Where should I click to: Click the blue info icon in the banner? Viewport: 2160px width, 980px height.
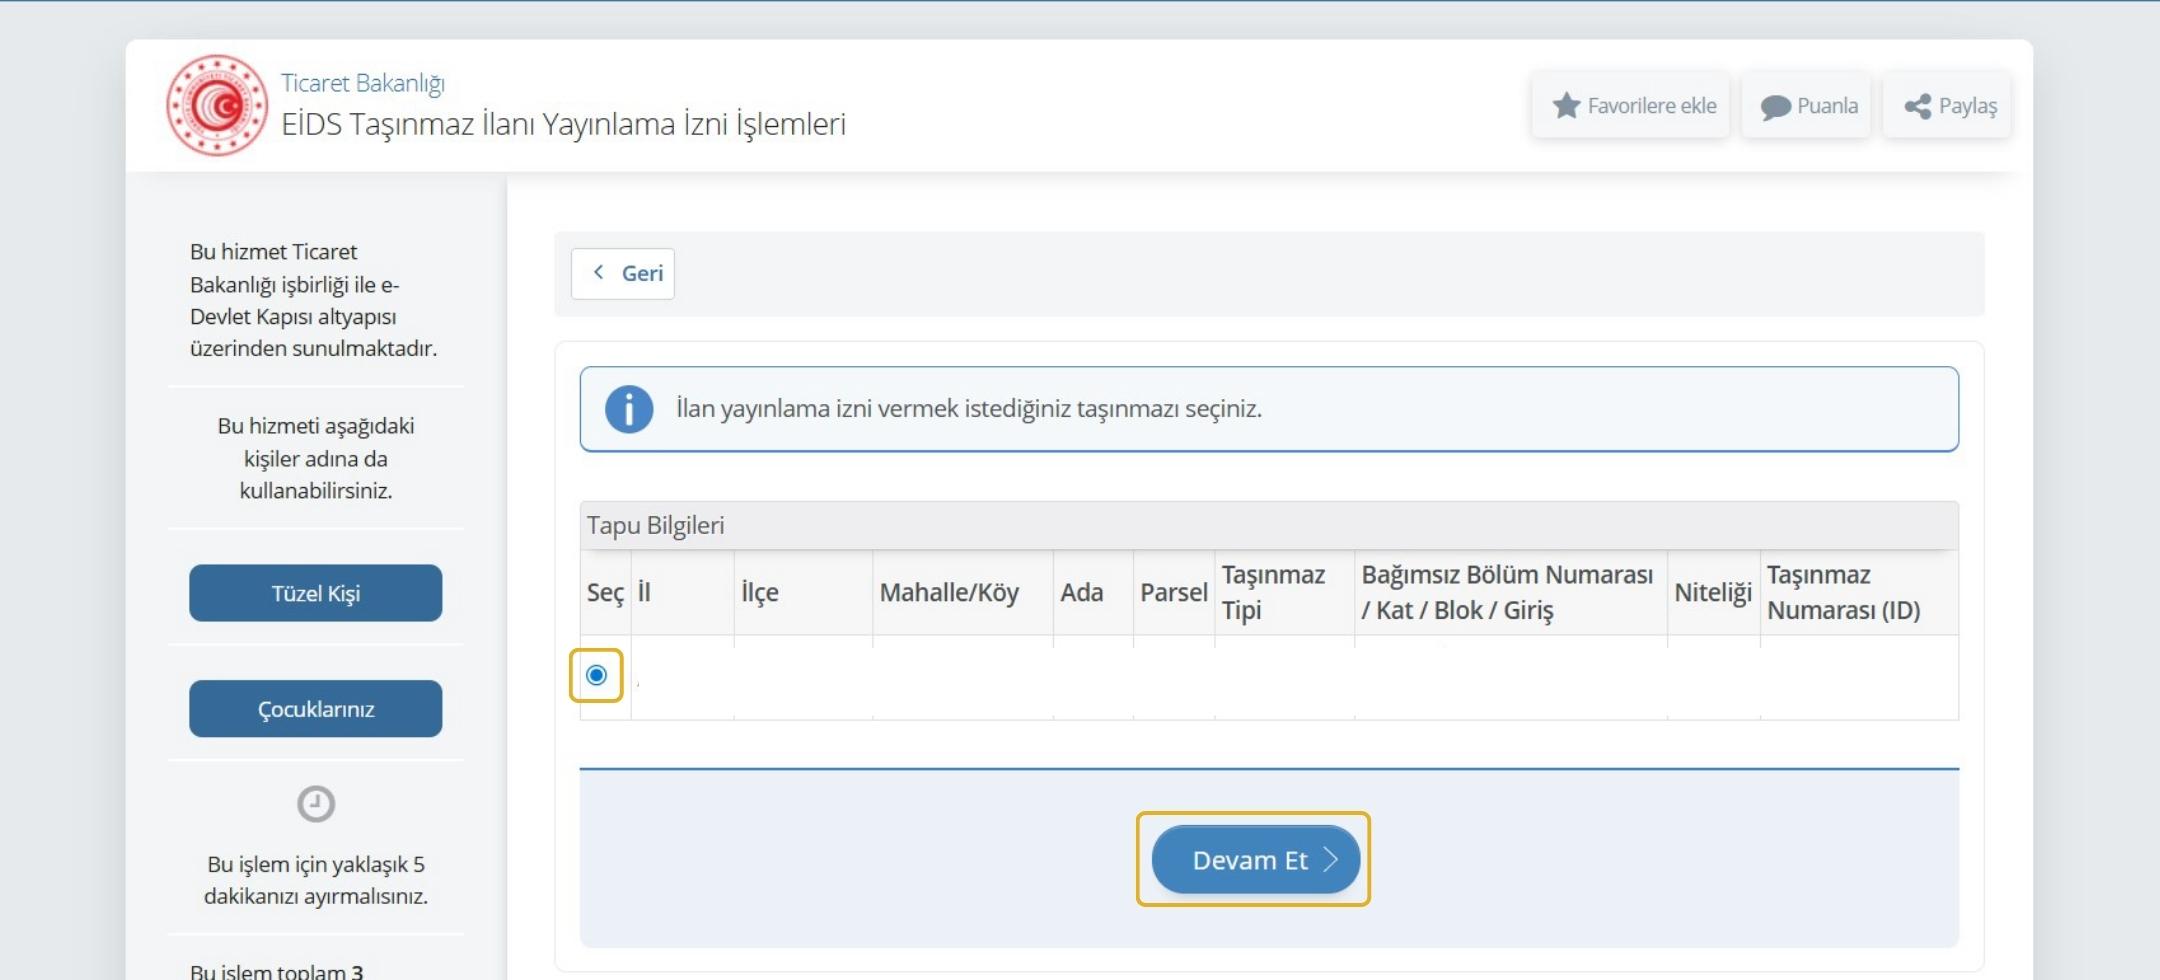coord(630,408)
